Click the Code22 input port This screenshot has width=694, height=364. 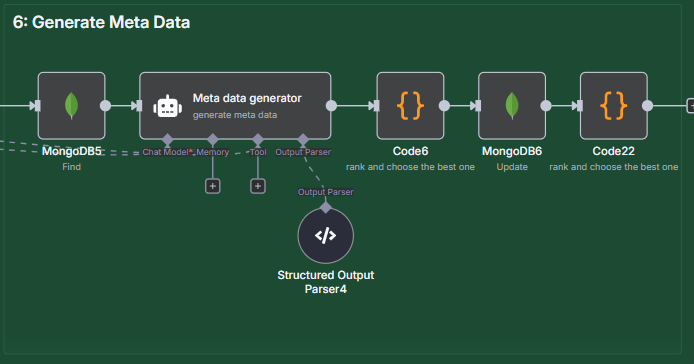580,106
